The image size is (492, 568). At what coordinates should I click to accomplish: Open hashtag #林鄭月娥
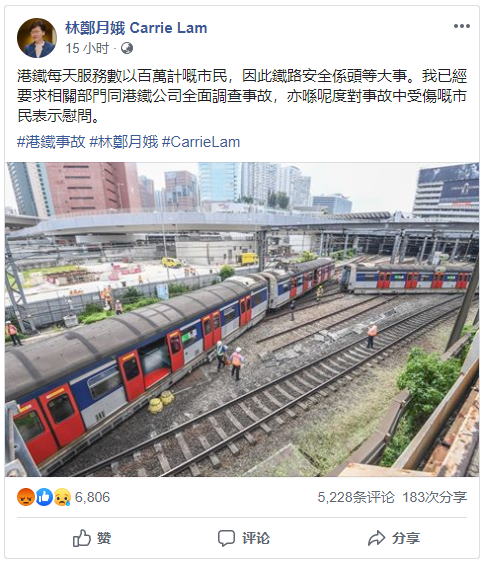124,142
